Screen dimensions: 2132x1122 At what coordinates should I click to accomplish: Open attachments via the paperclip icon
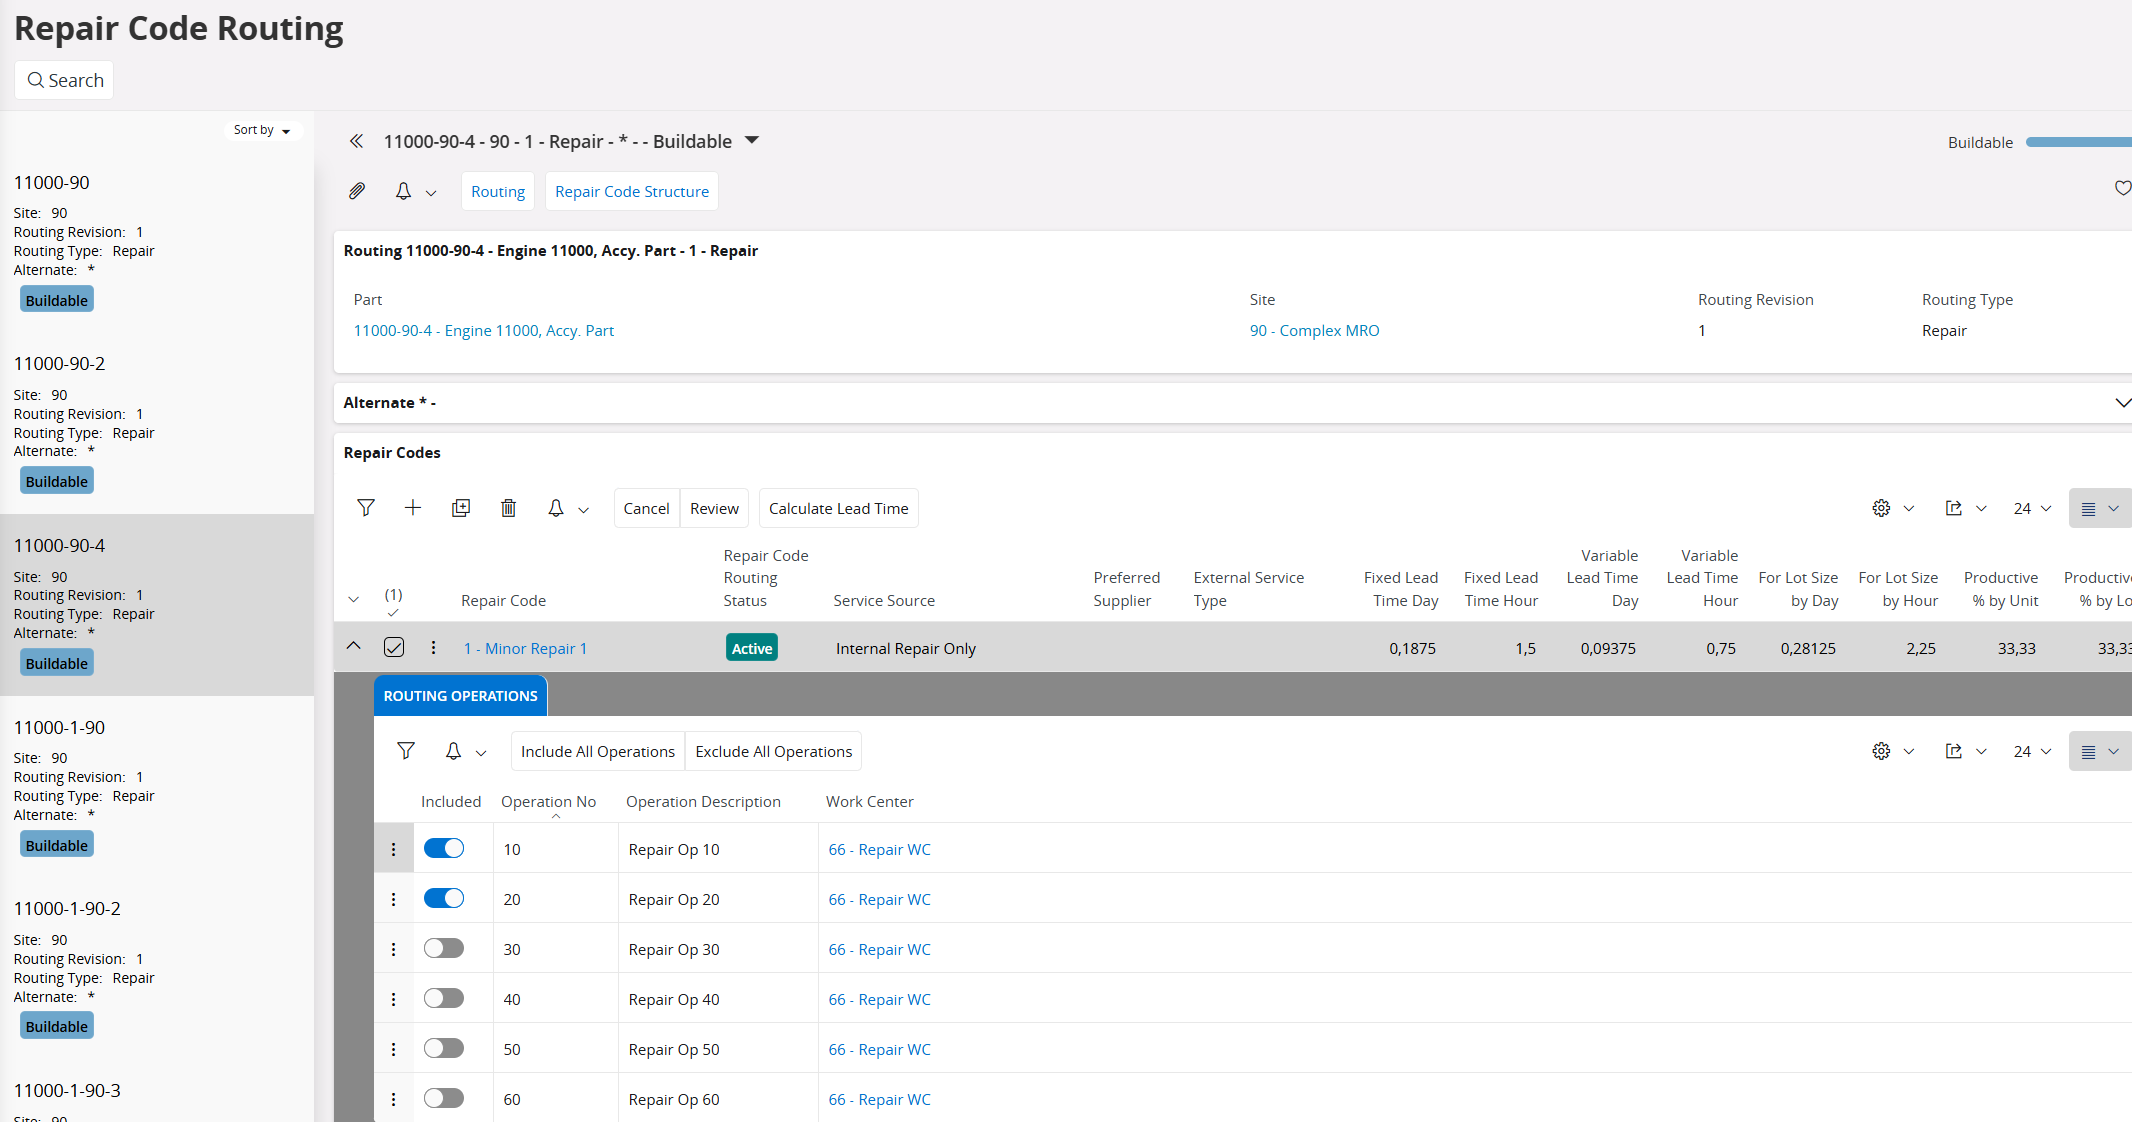357,191
